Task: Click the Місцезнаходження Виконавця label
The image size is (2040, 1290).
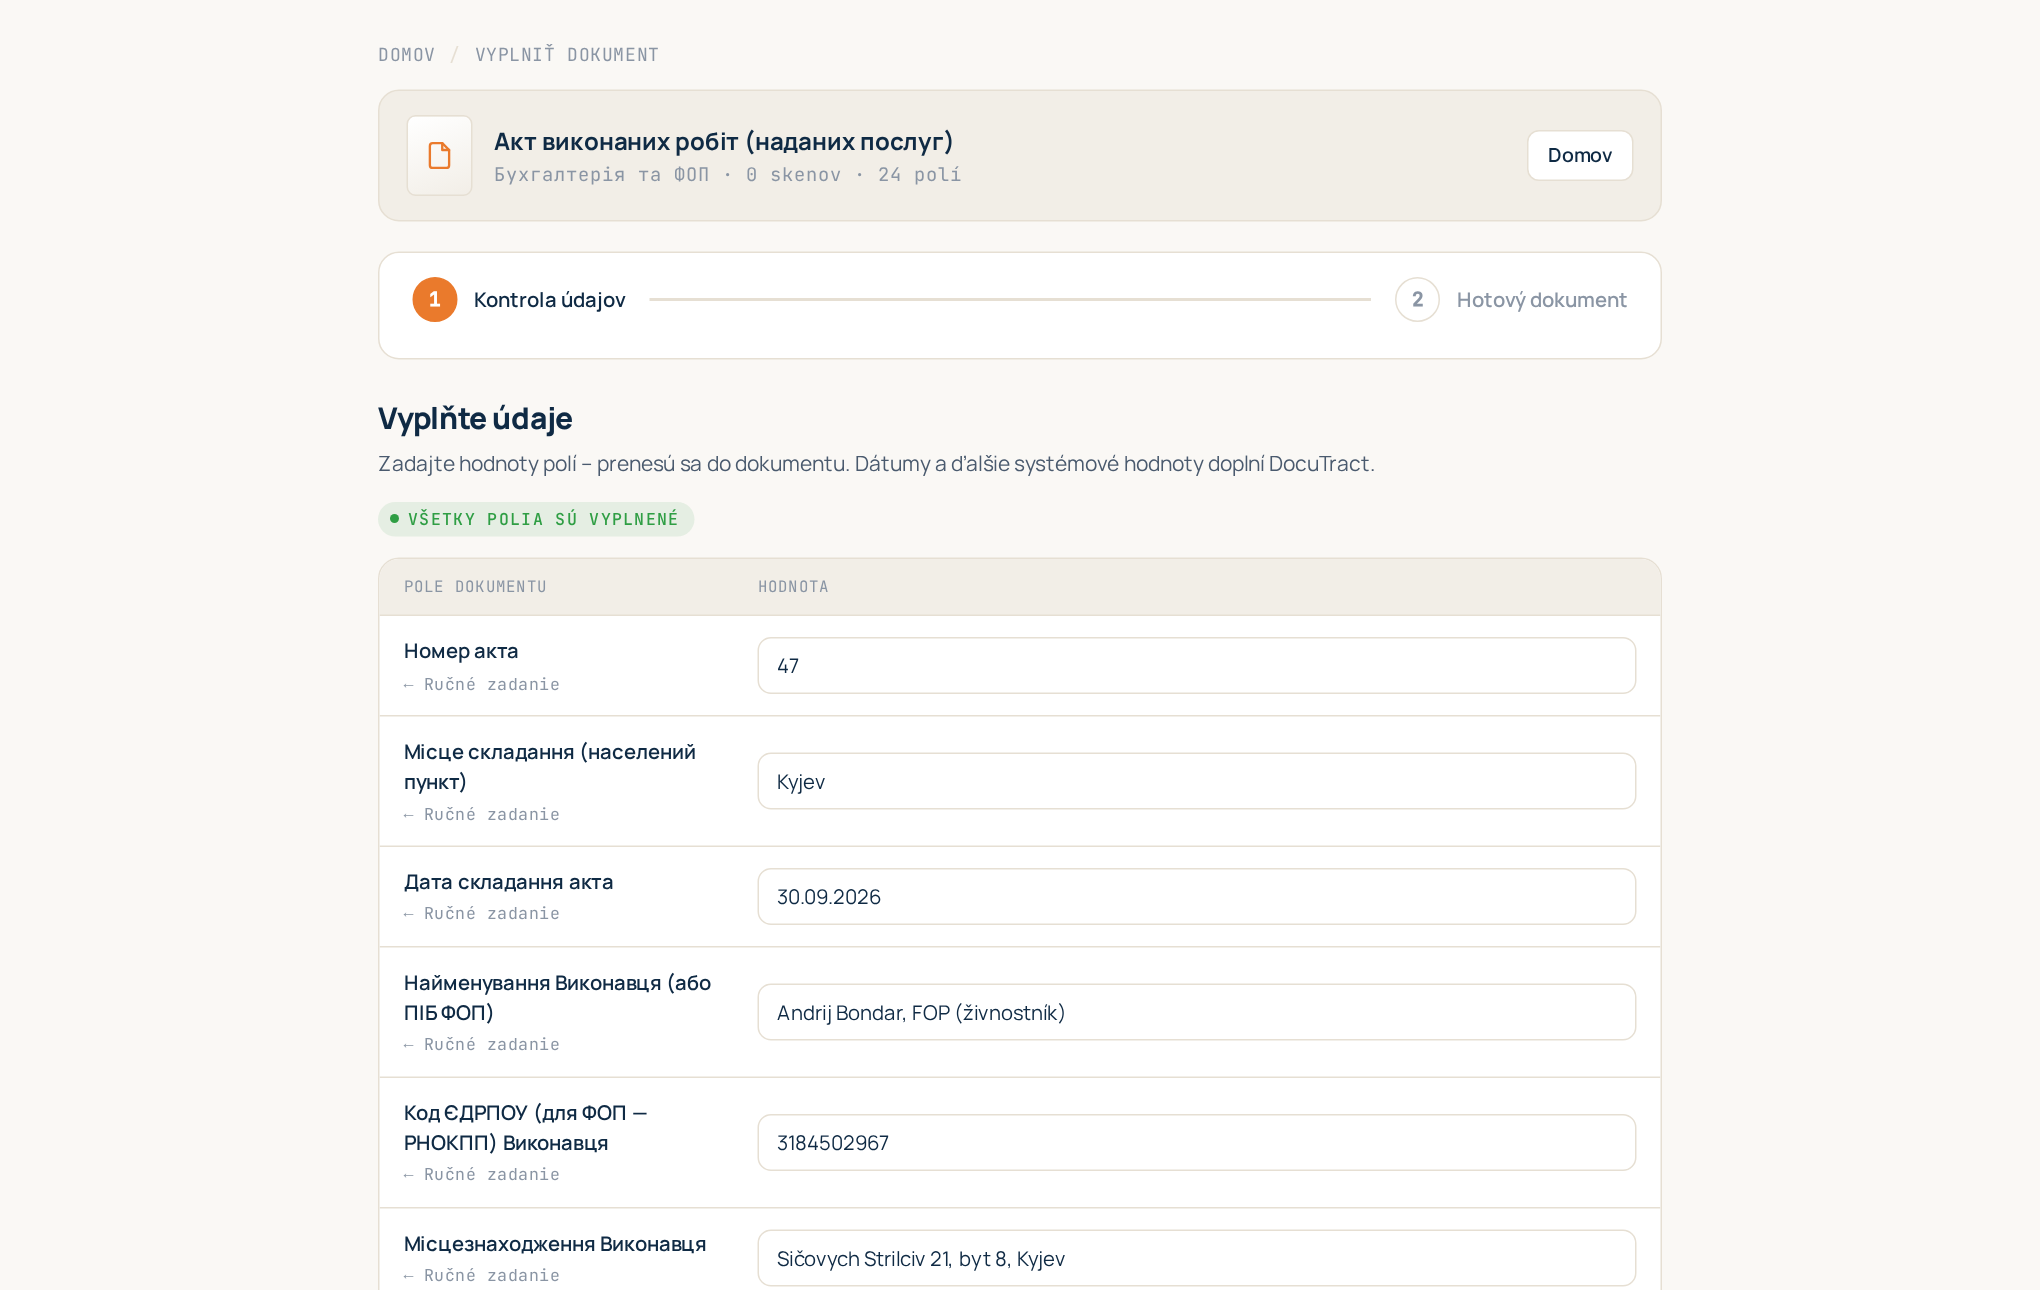Action: [555, 1244]
